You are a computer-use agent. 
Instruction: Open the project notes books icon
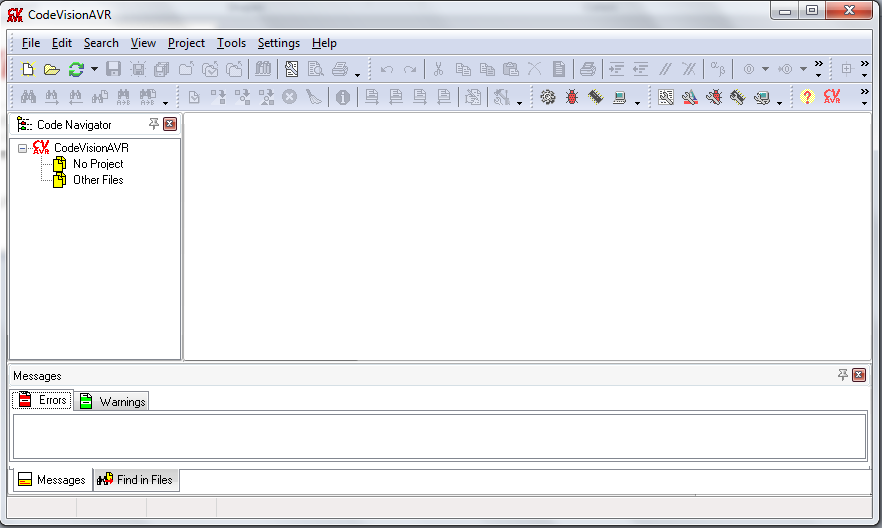pos(263,69)
